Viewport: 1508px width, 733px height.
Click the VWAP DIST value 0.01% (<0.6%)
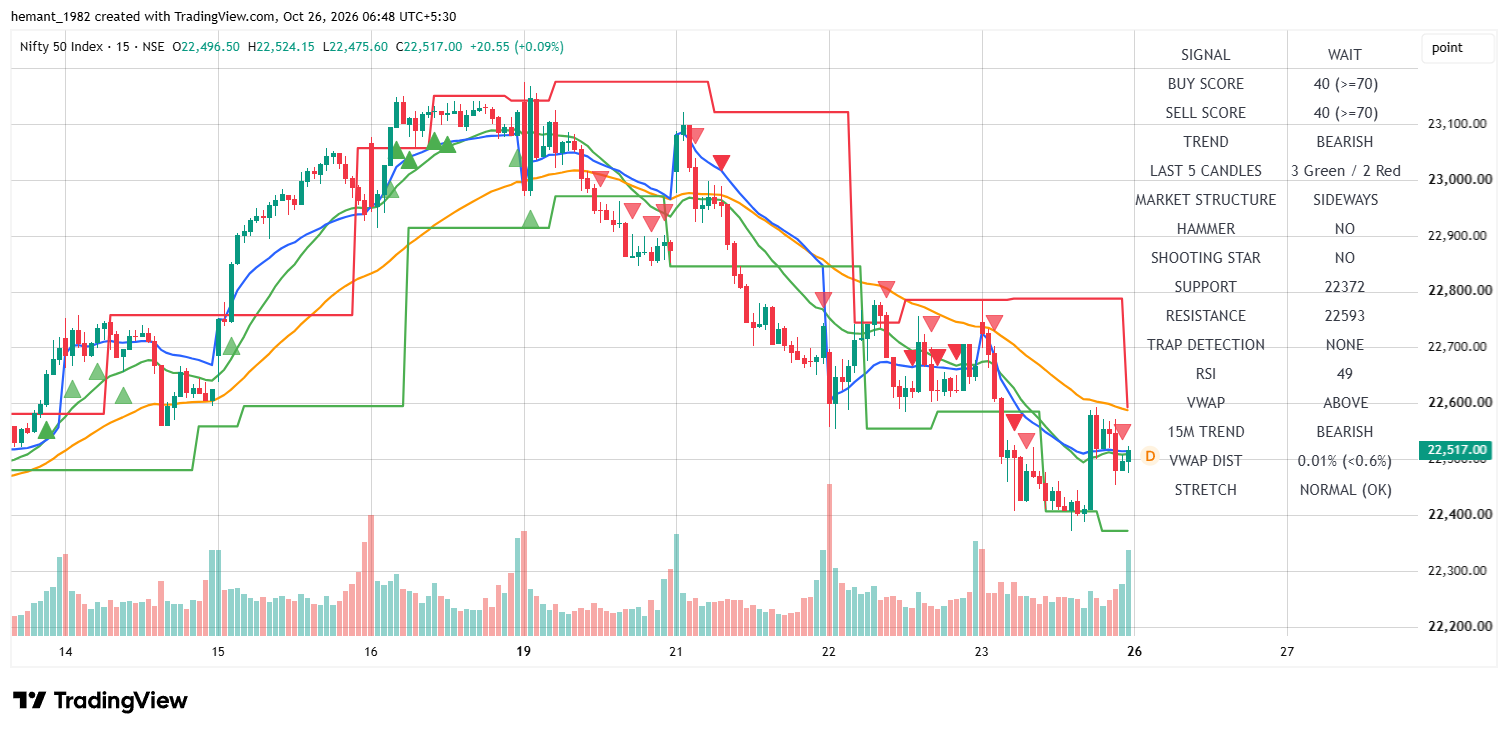click(1345, 461)
